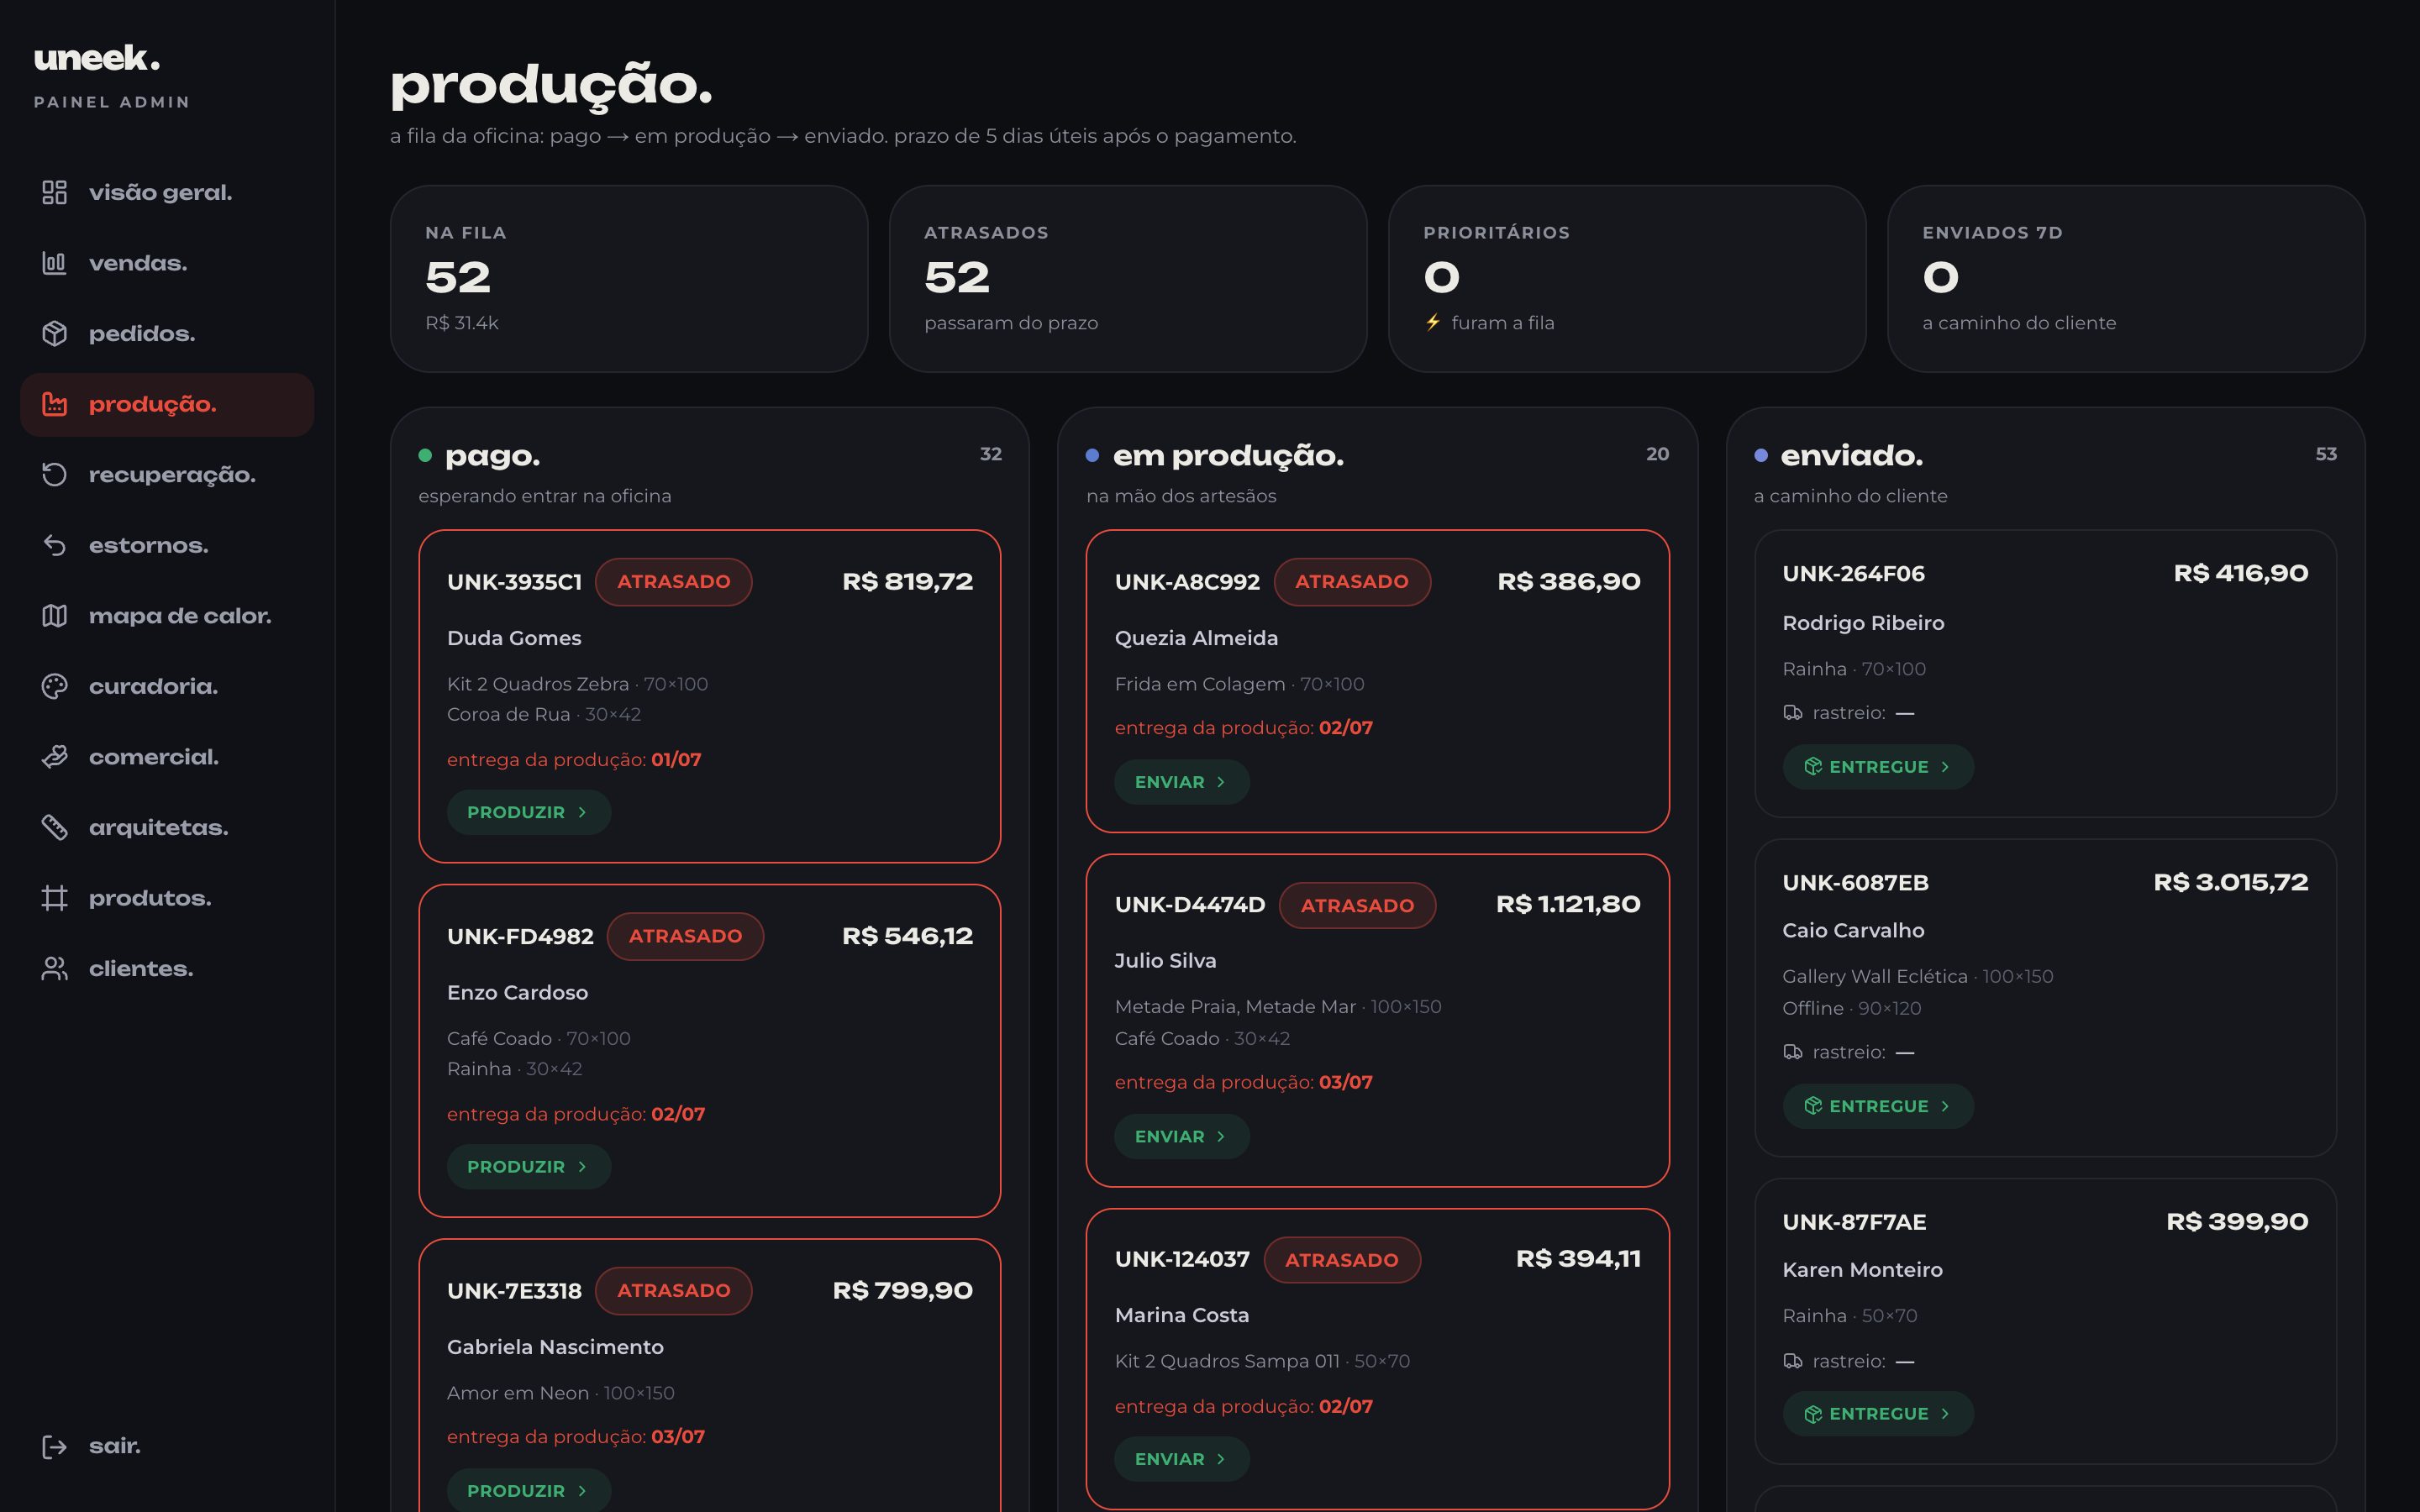Click truck icon on Caio Carvalho's order
This screenshot has height=1512, width=2420.
(x=1792, y=1052)
